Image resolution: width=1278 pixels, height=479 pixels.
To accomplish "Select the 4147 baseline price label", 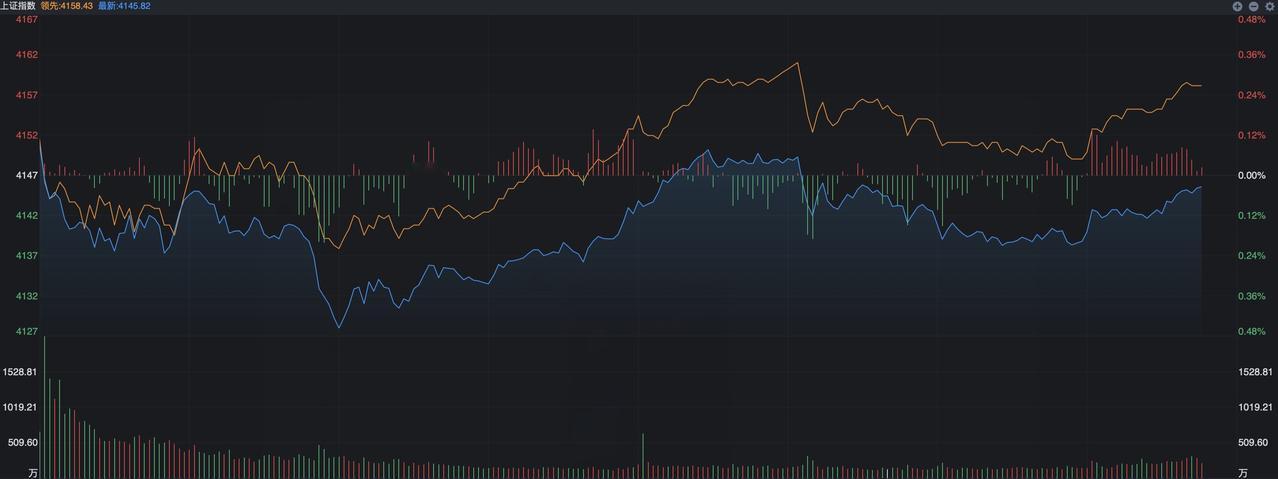I will tap(28, 175).
